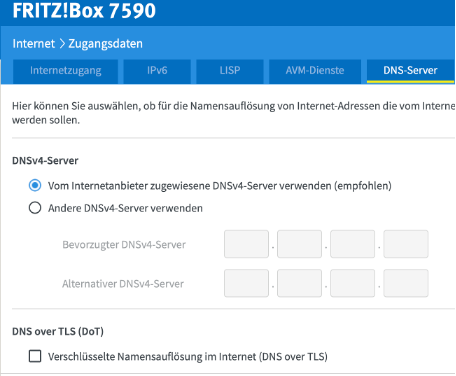Open the LISP tab
The image size is (456, 376).
230,71
